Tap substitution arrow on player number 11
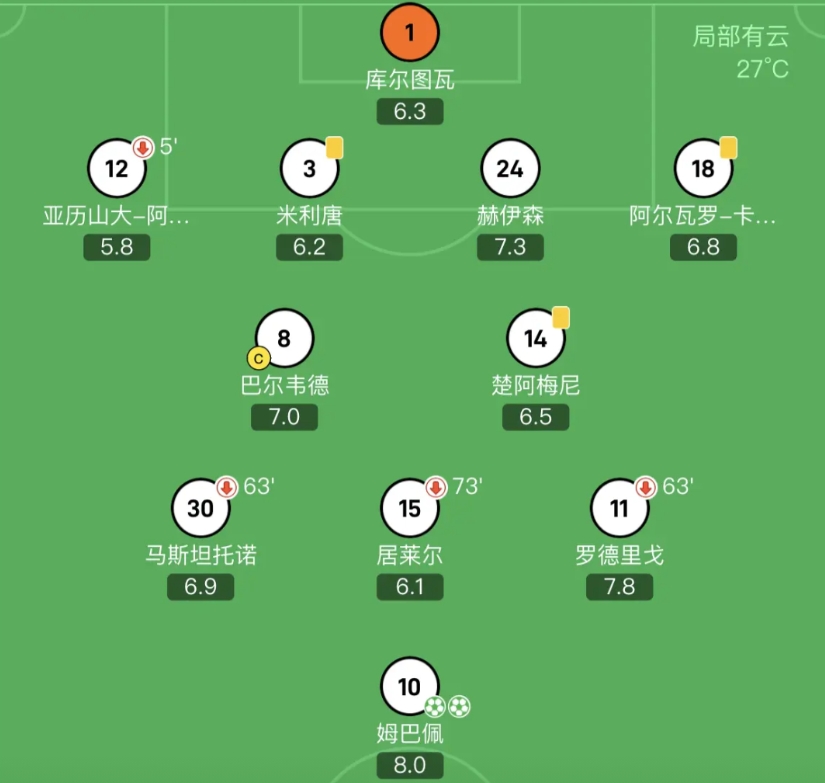Viewport: 825px width, 783px height. click(x=646, y=487)
